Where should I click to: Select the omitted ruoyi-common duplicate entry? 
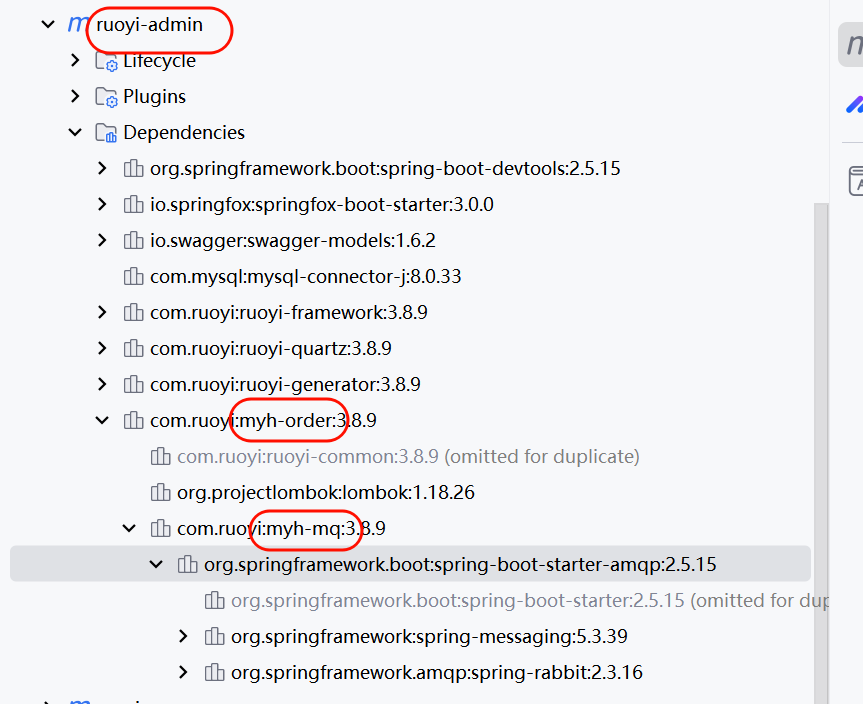[x=407, y=457]
